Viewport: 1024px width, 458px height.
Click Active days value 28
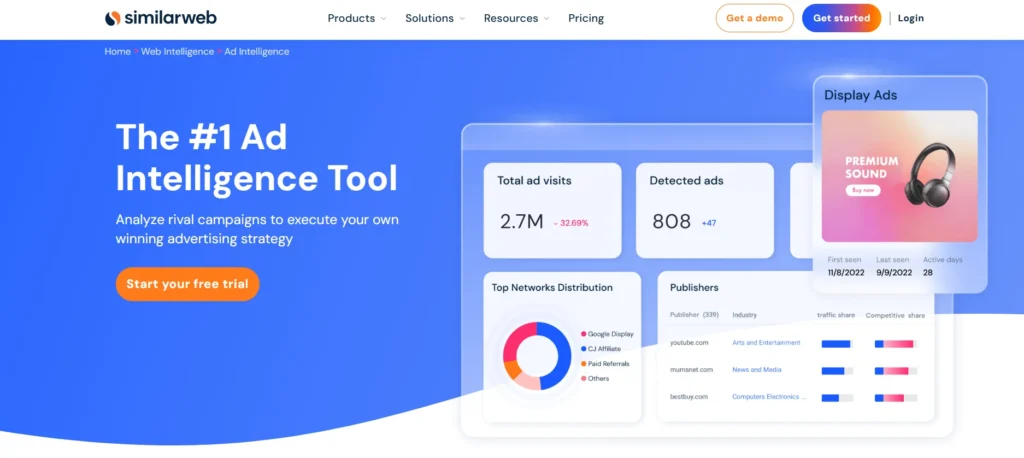coord(928,272)
